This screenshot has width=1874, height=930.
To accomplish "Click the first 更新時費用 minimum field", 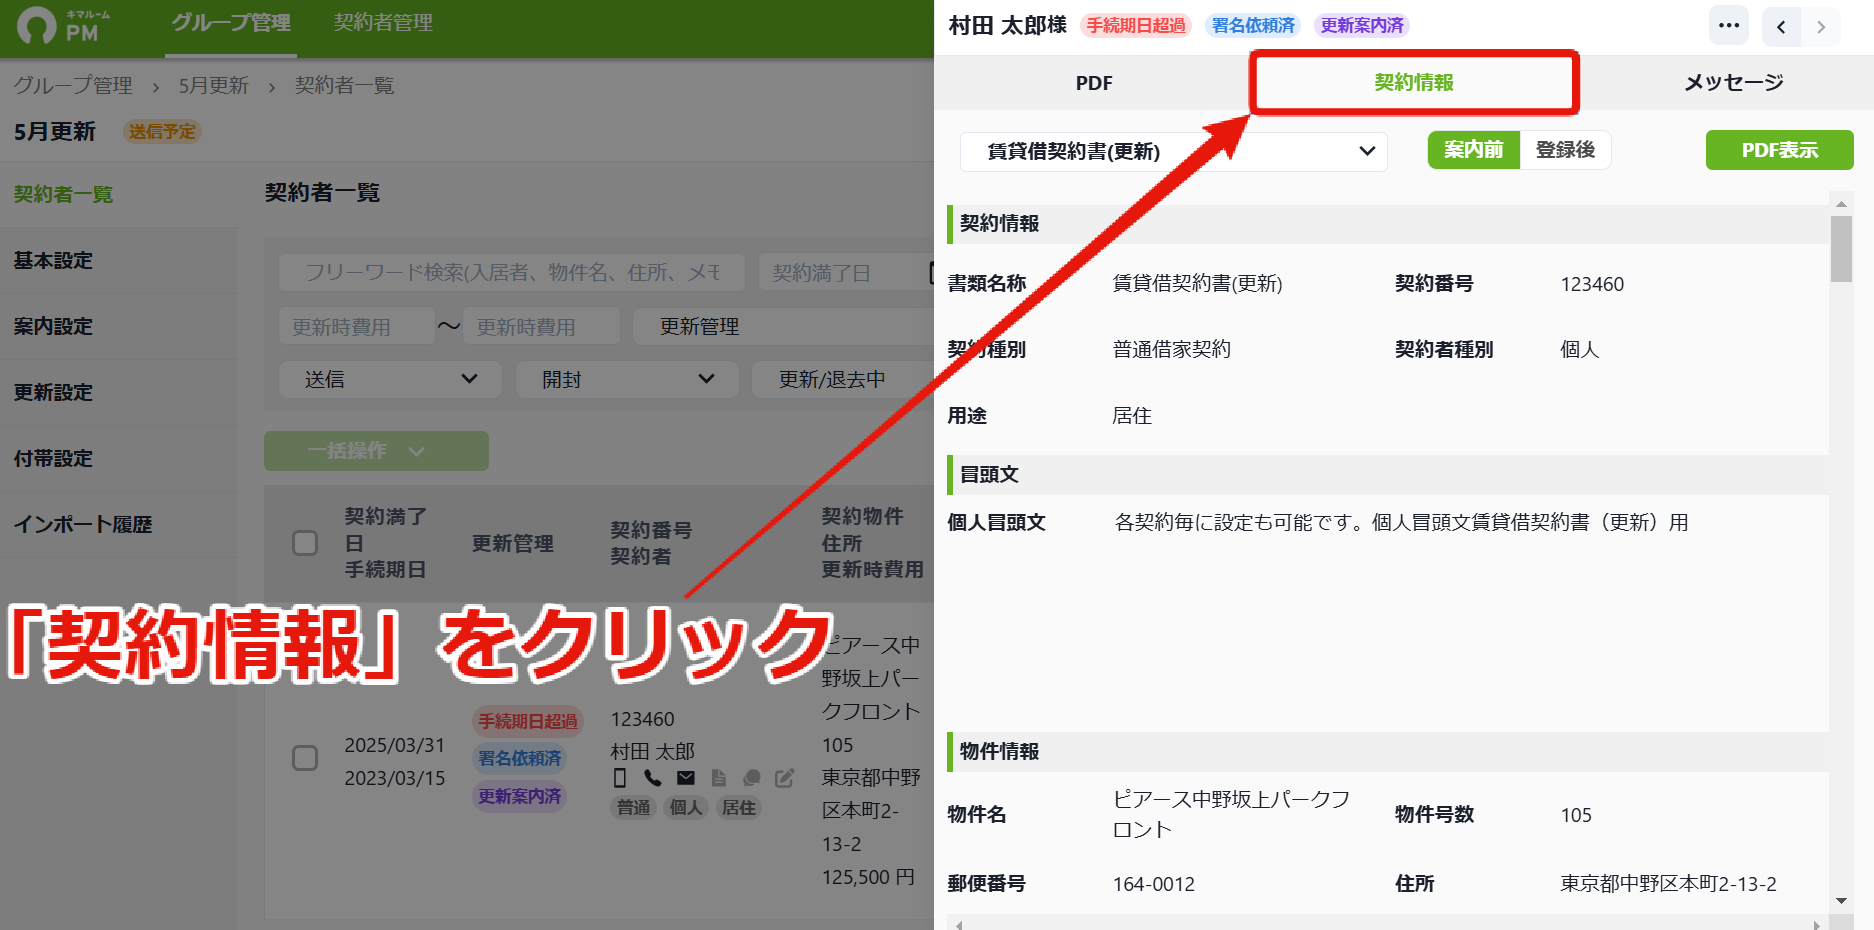I will (x=357, y=326).
